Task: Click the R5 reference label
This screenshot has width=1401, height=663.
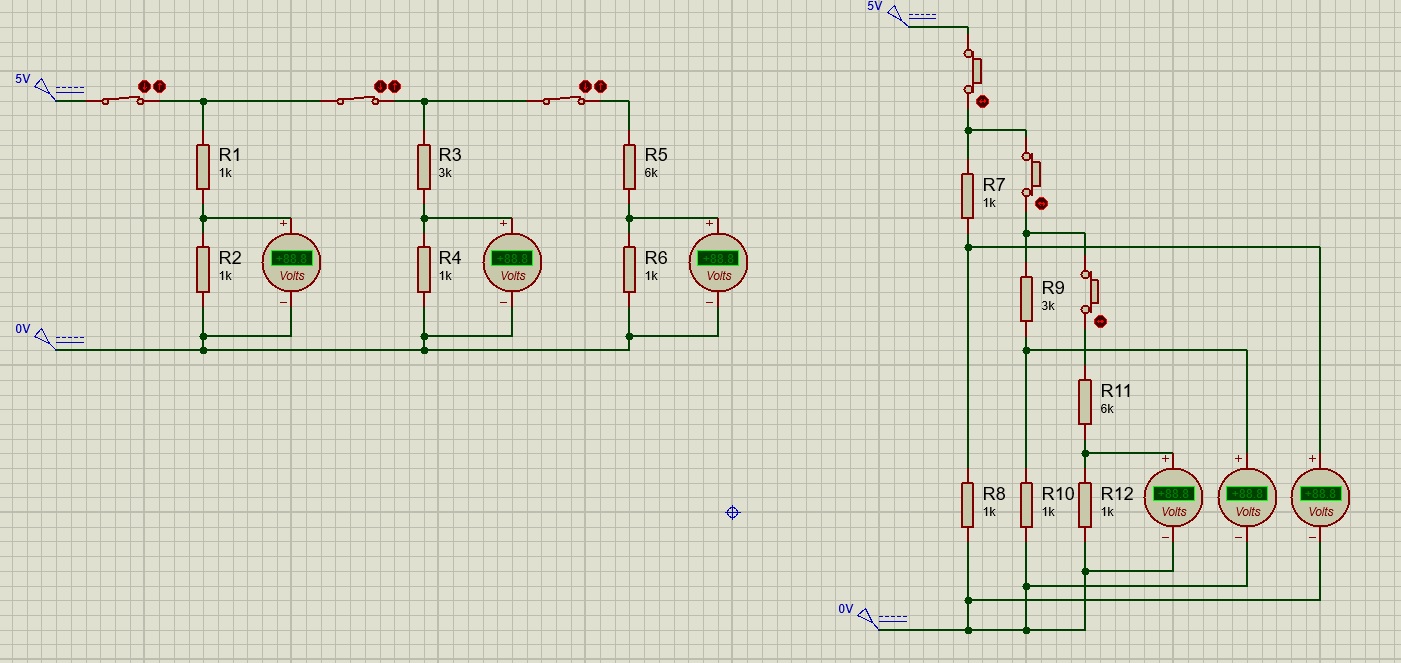Action: click(x=656, y=155)
